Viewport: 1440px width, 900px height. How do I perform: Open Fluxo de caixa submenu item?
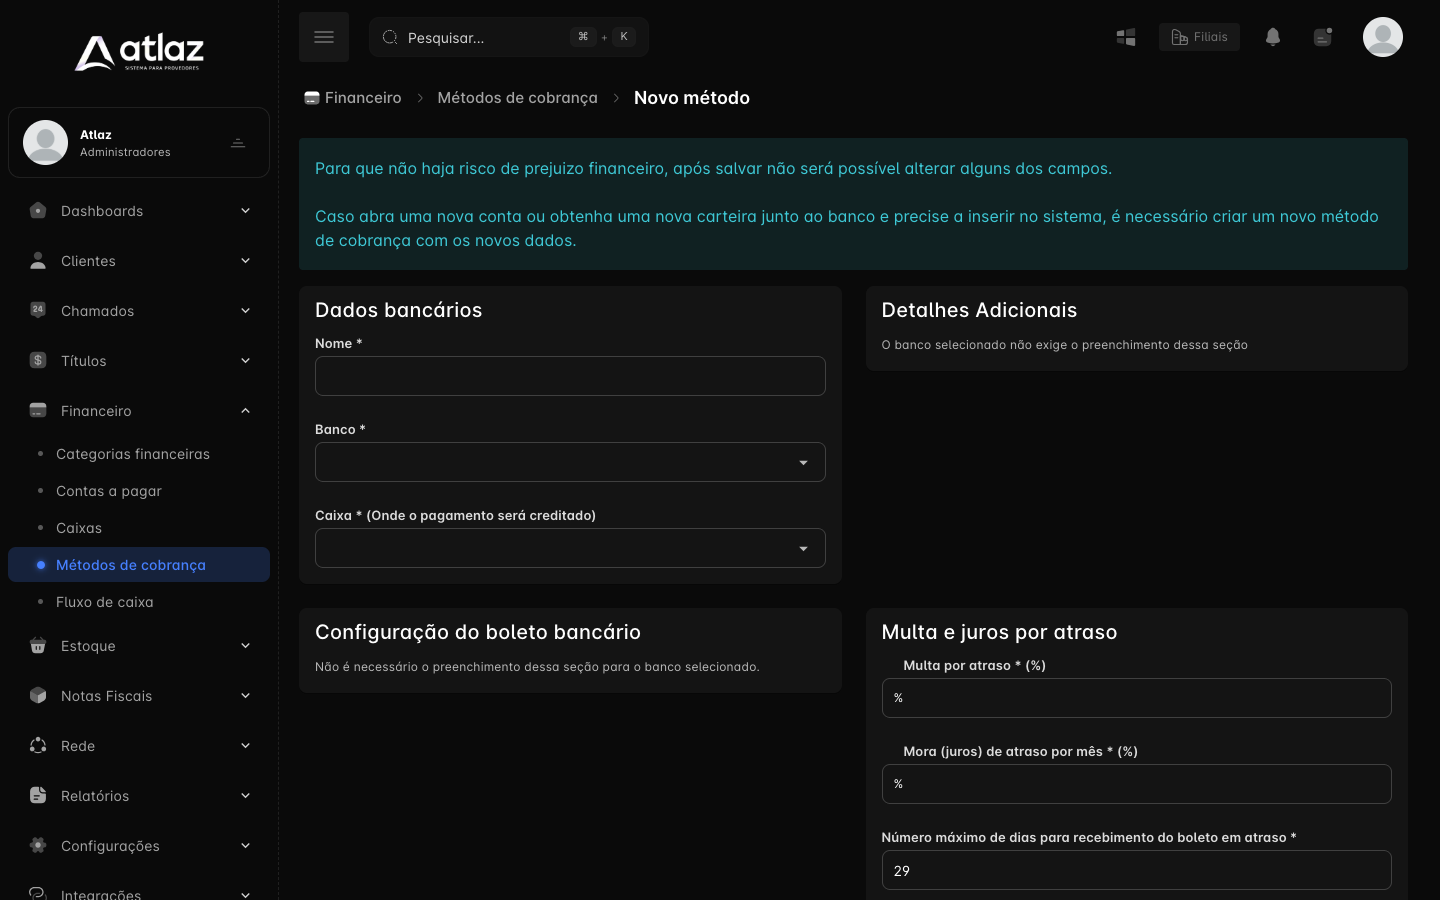coord(139,602)
